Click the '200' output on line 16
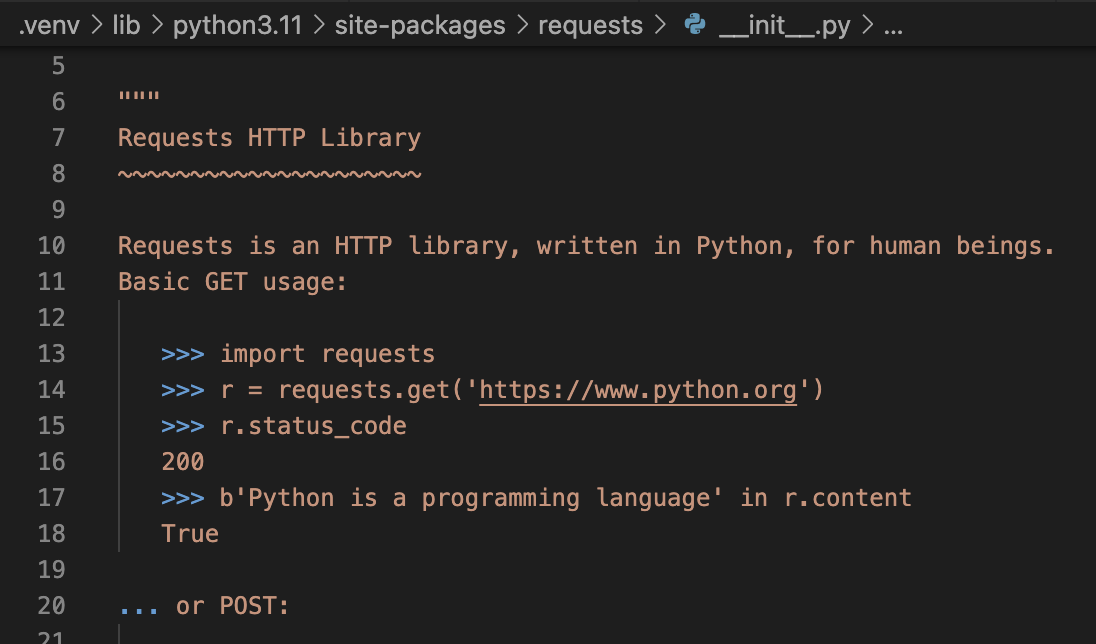Image resolution: width=1096 pixels, height=644 pixels. click(x=182, y=462)
